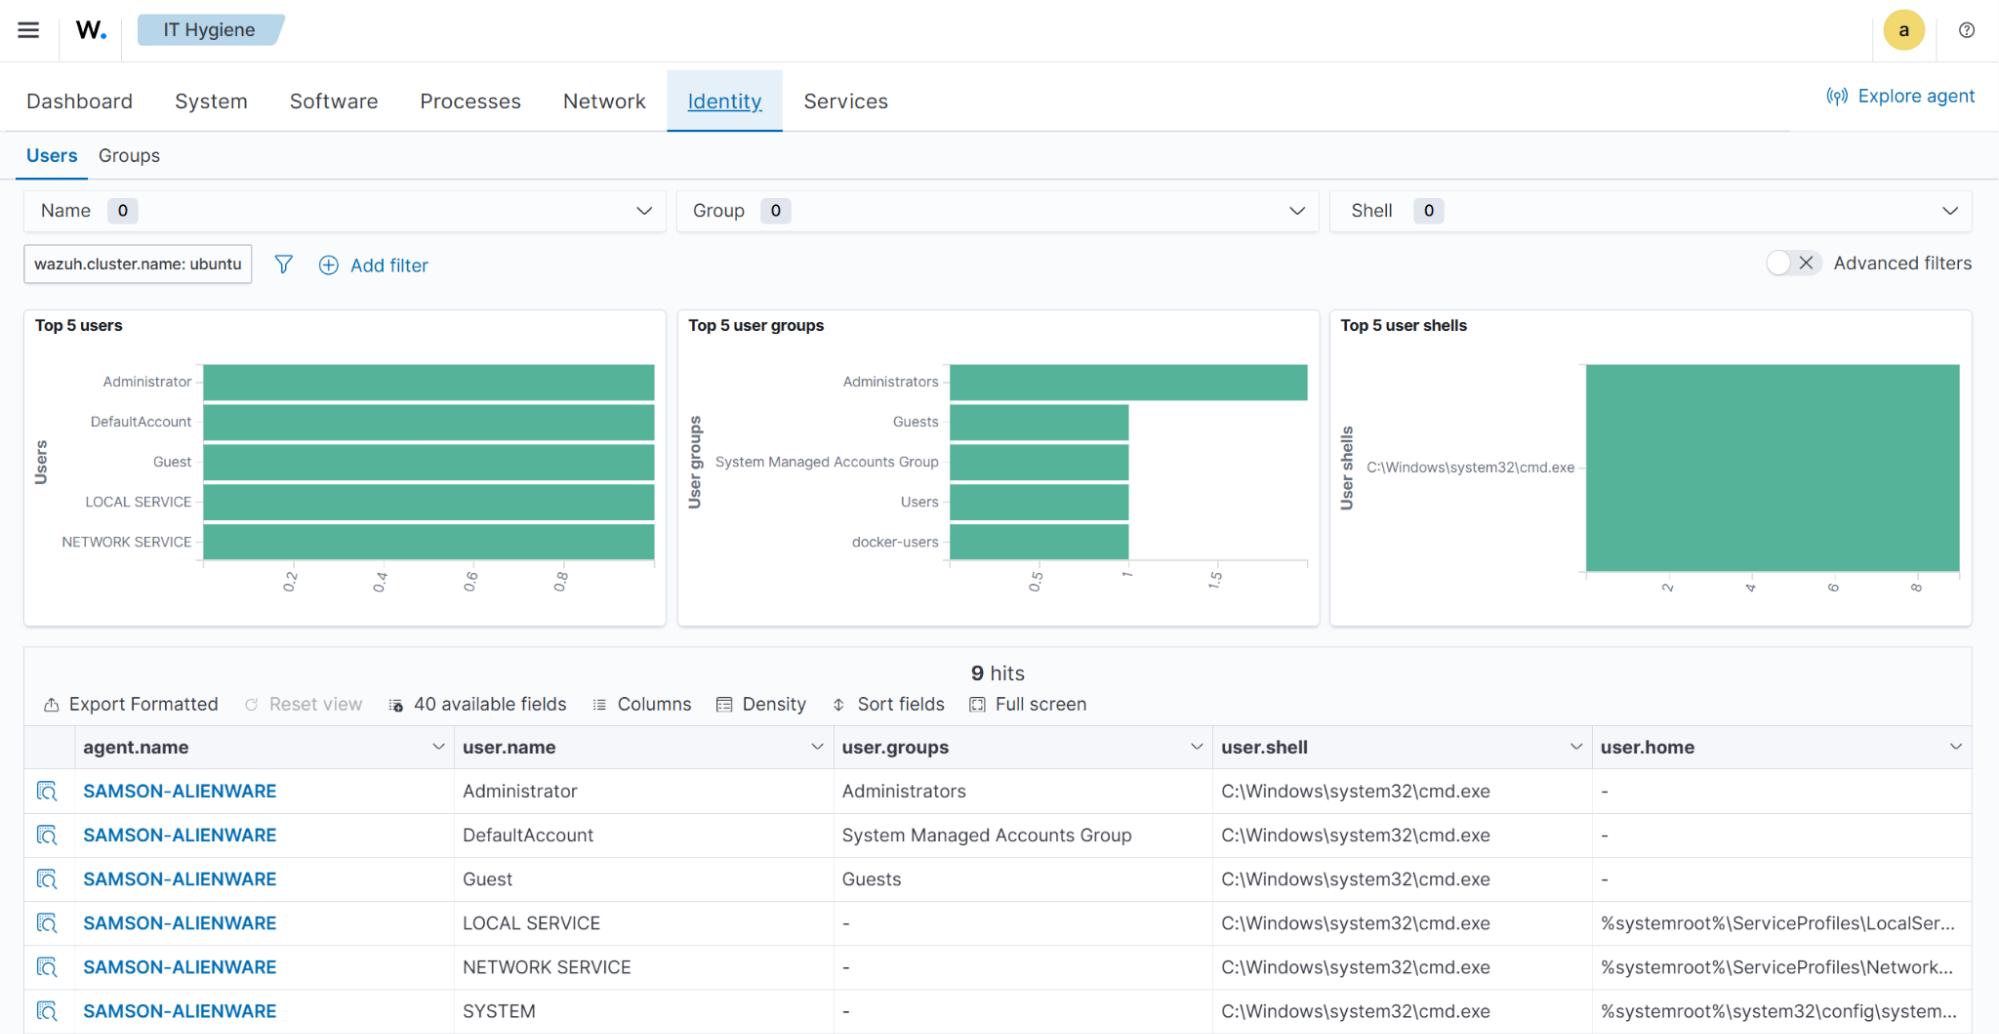Switch to the Network tab

point(604,100)
